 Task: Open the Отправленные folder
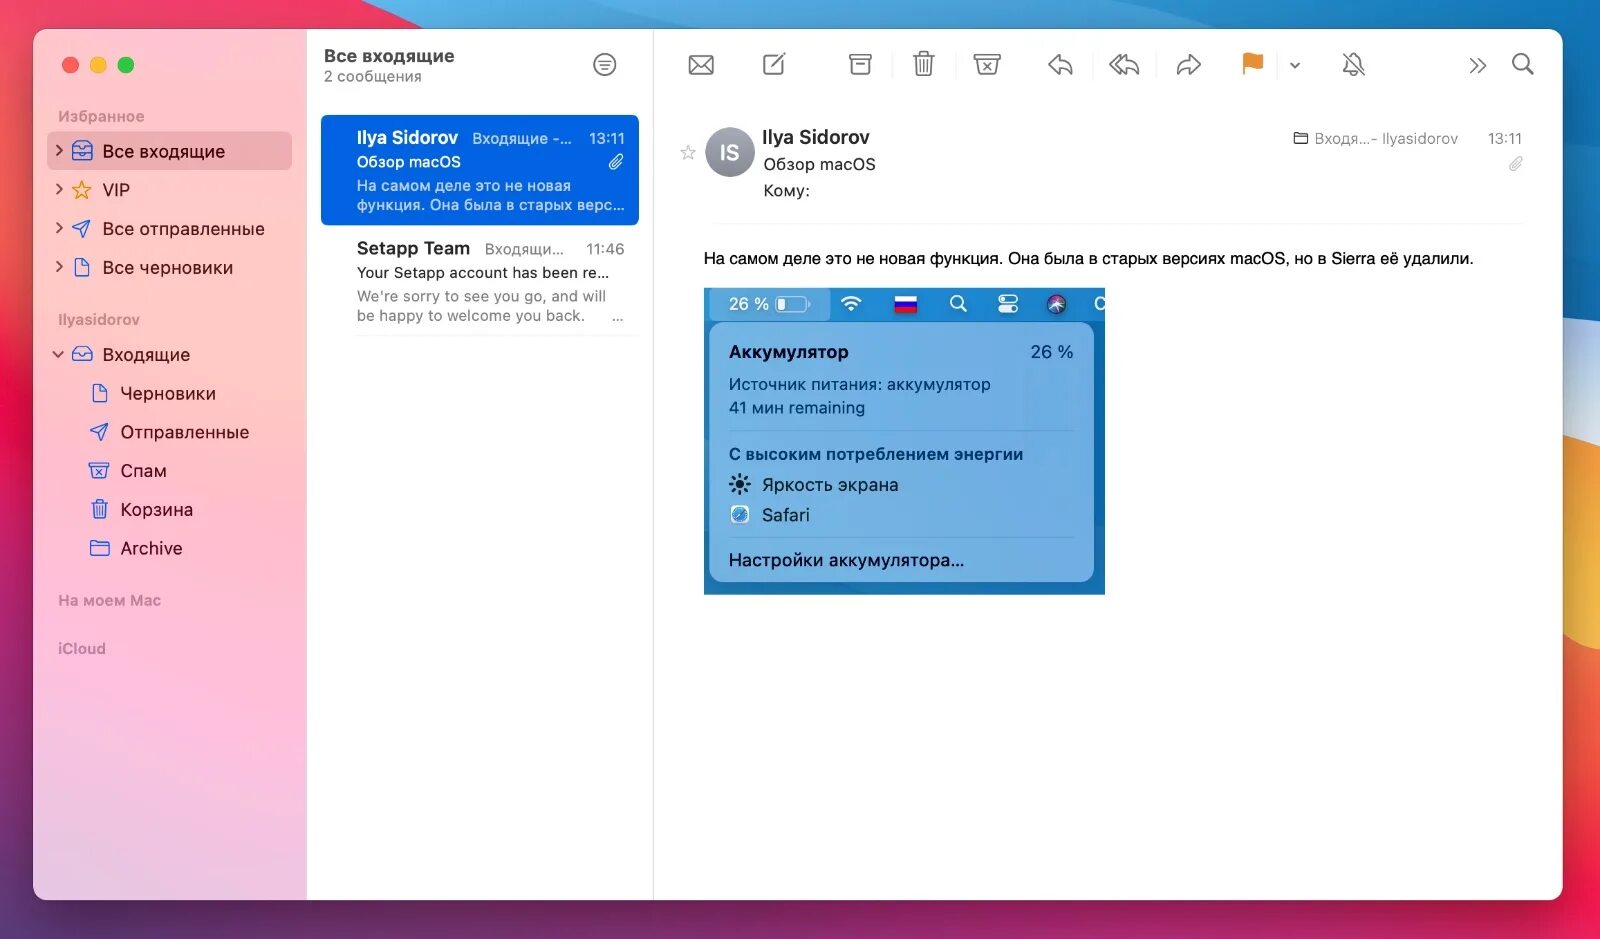point(170,433)
